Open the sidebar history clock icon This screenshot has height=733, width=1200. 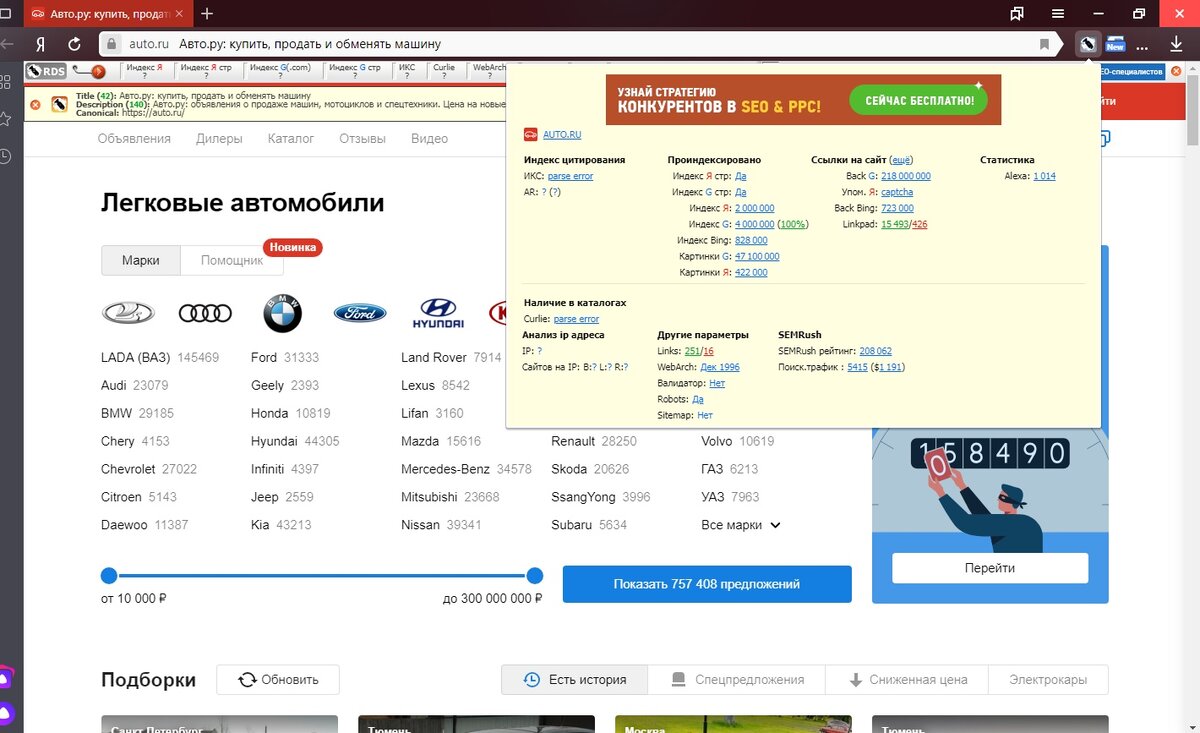pyautogui.click(x=5, y=156)
